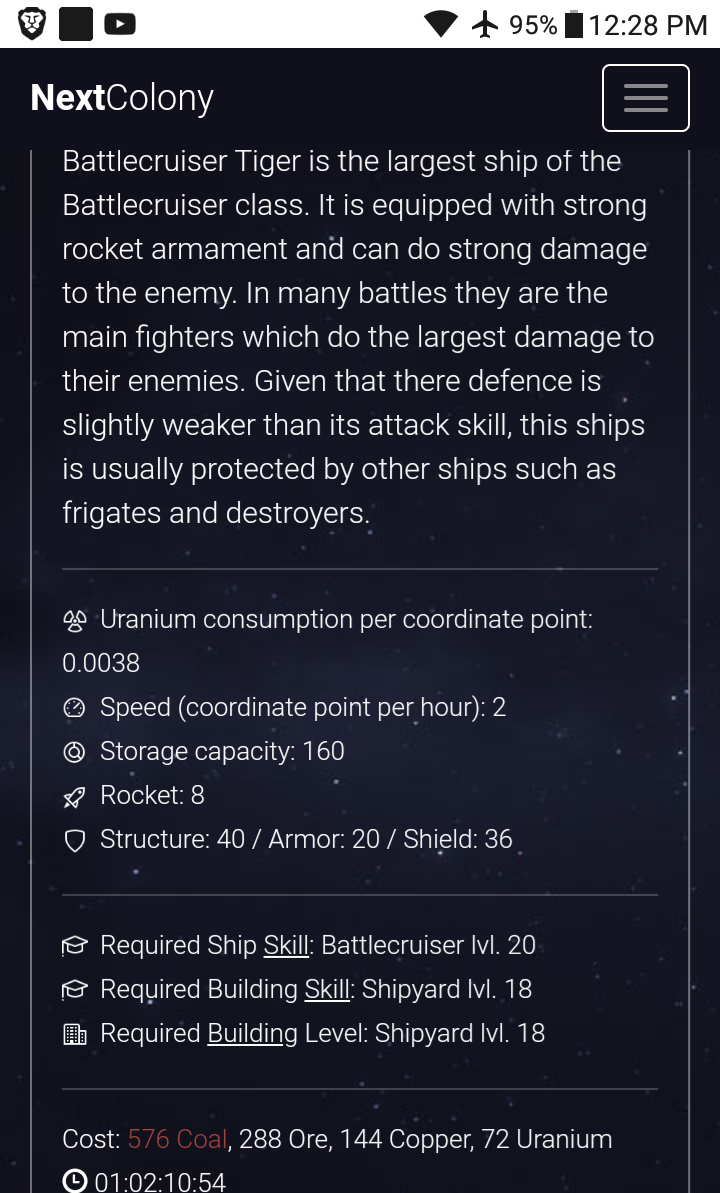The width and height of the screenshot is (720, 1193).
Task: Tap the clock icon next to build time
Action: 75,1182
